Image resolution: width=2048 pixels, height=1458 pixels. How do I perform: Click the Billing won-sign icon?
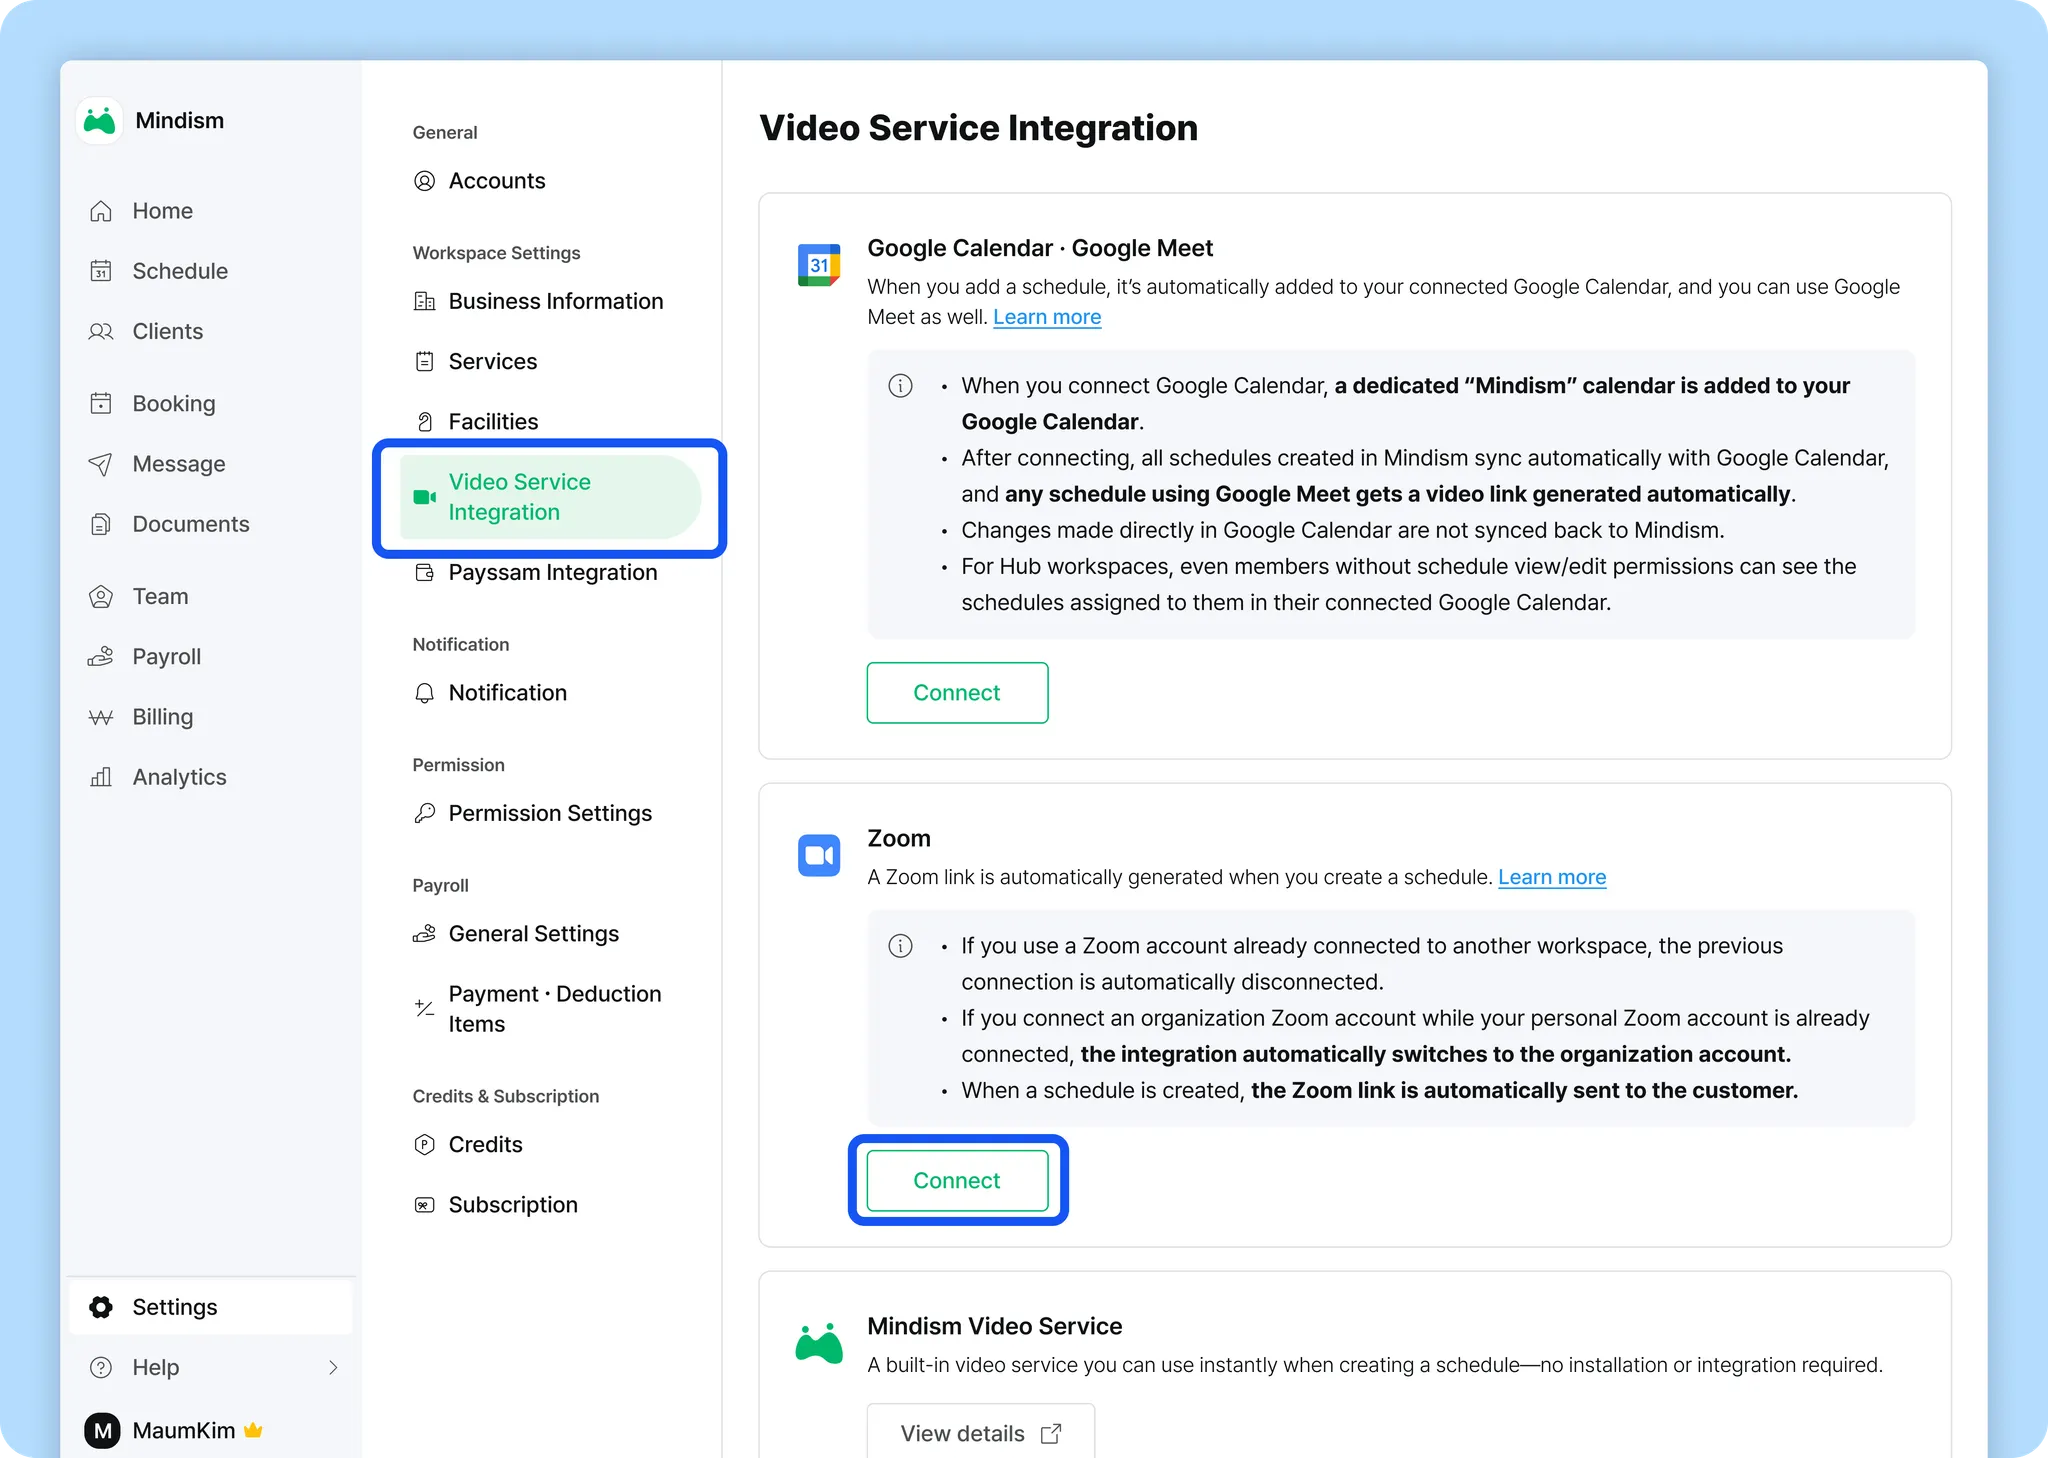coord(101,717)
